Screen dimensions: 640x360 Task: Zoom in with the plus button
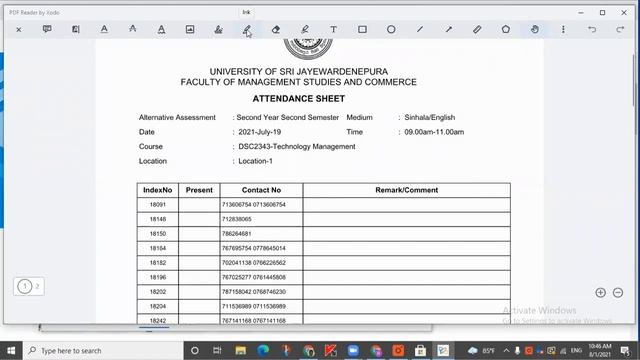(x=600, y=293)
